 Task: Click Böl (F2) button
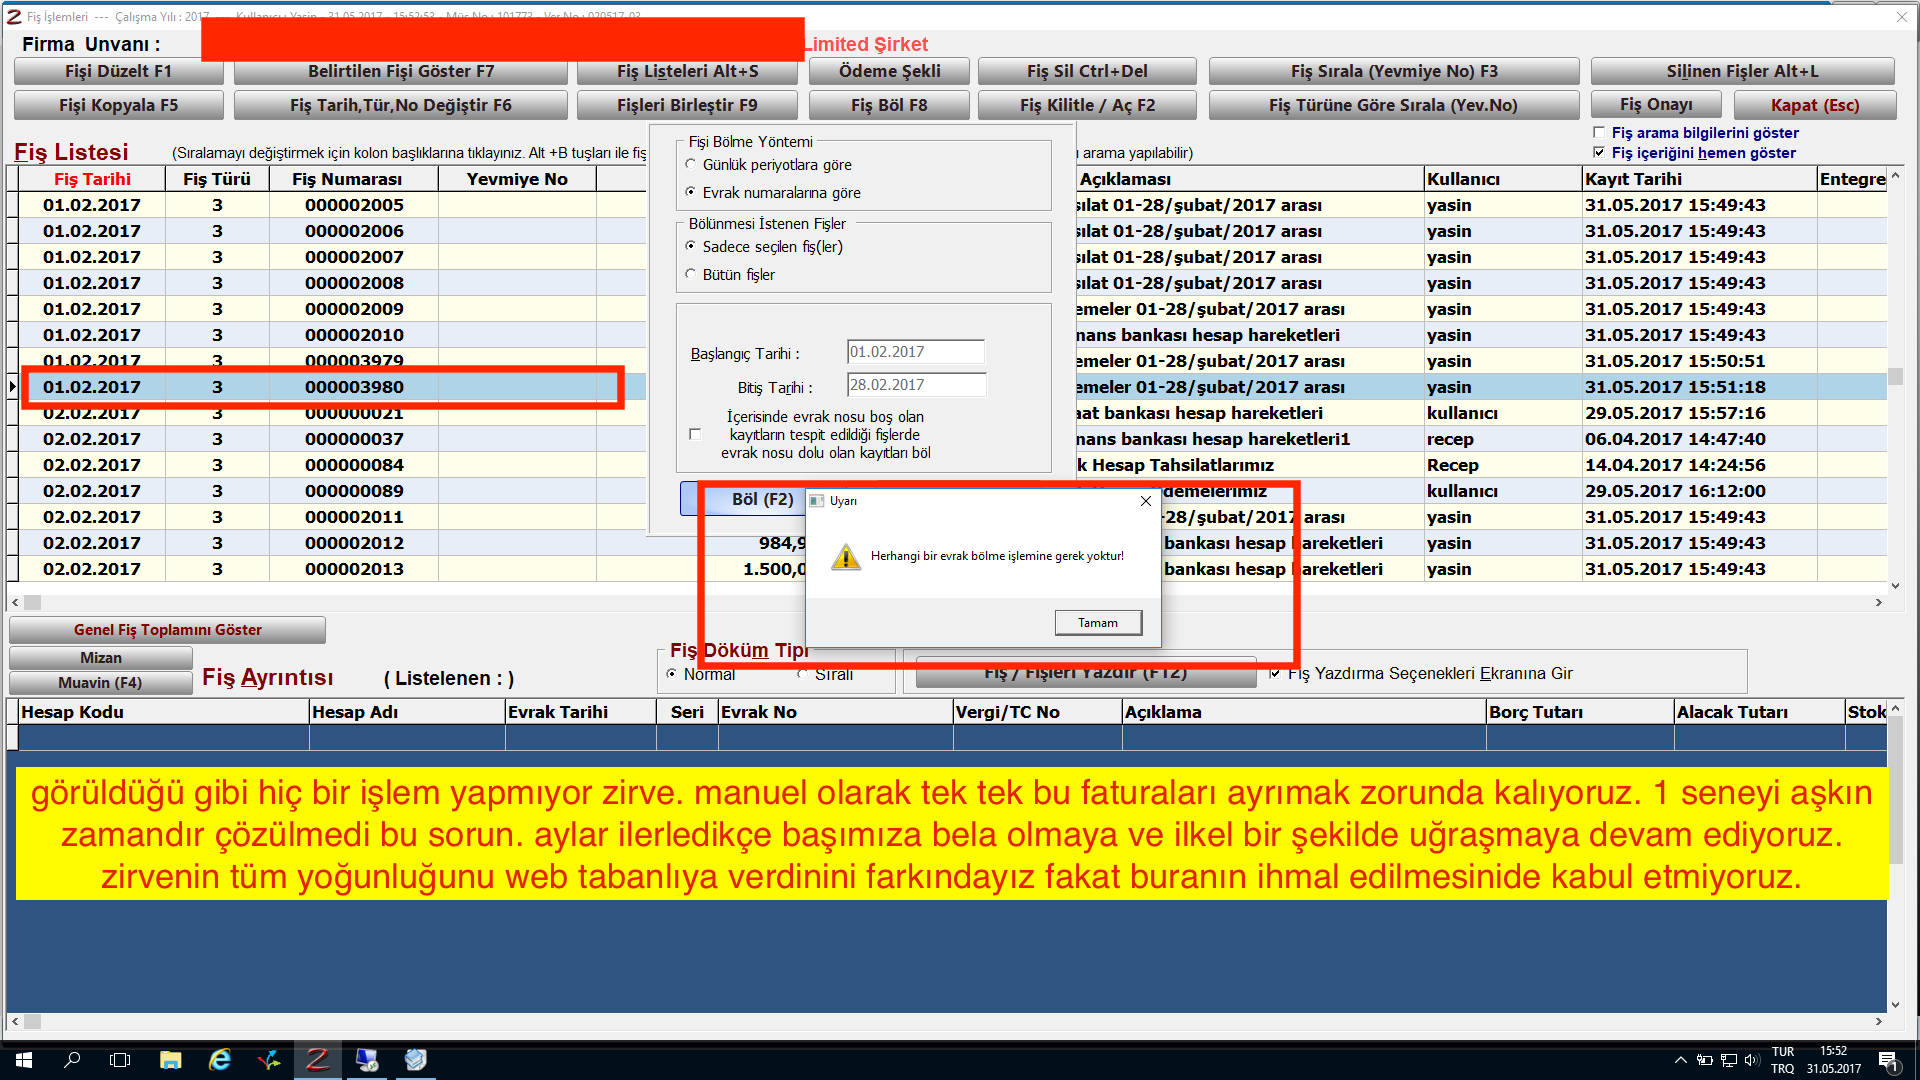pyautogui.click(x=762, y=499)
